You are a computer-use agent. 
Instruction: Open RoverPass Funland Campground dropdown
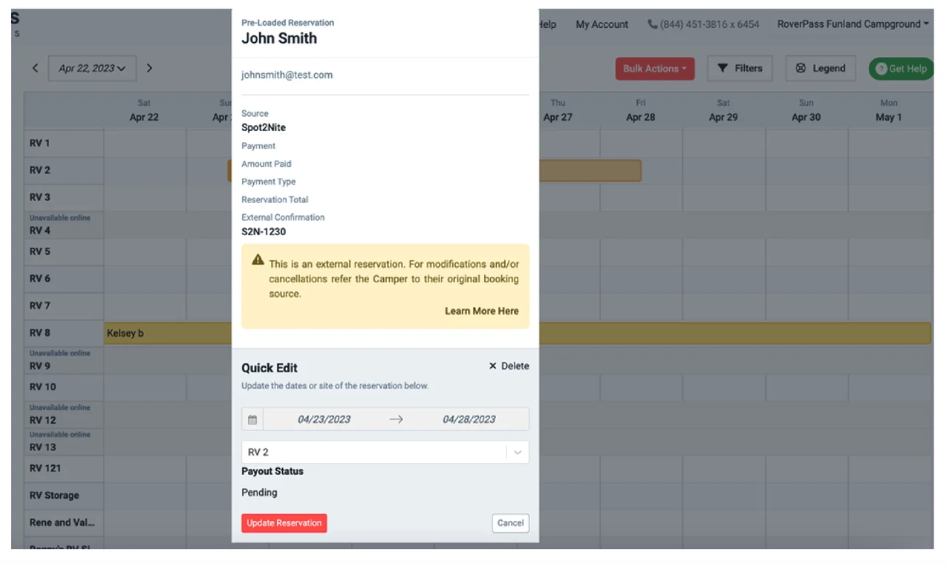(852, 24)
